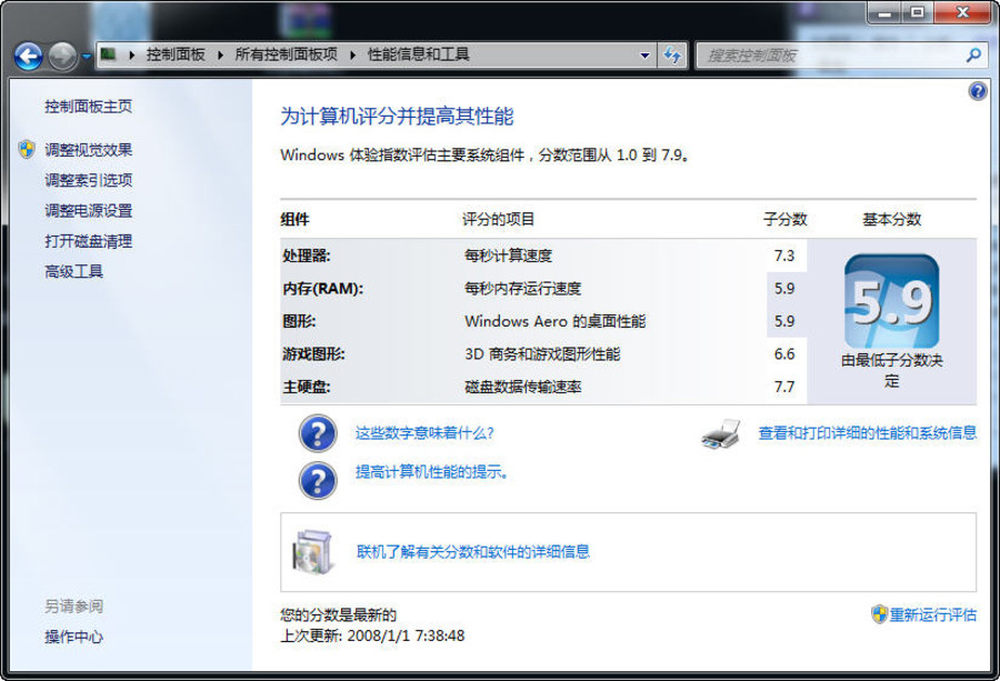This screenshot has width=1000, height=681.
Task: Click 重新运行评估 to re-run assessment
Action: [933, 615]
